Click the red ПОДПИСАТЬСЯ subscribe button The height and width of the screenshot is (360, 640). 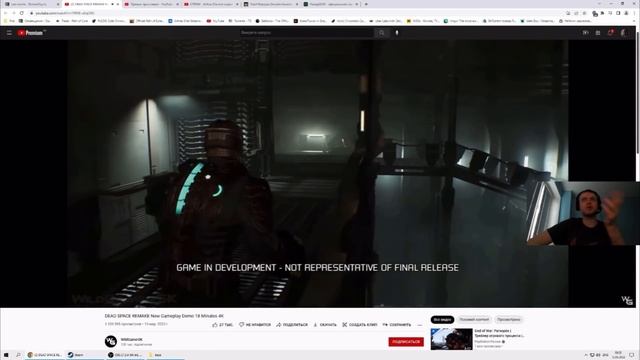pyautogui.click(x=406, y=342)
